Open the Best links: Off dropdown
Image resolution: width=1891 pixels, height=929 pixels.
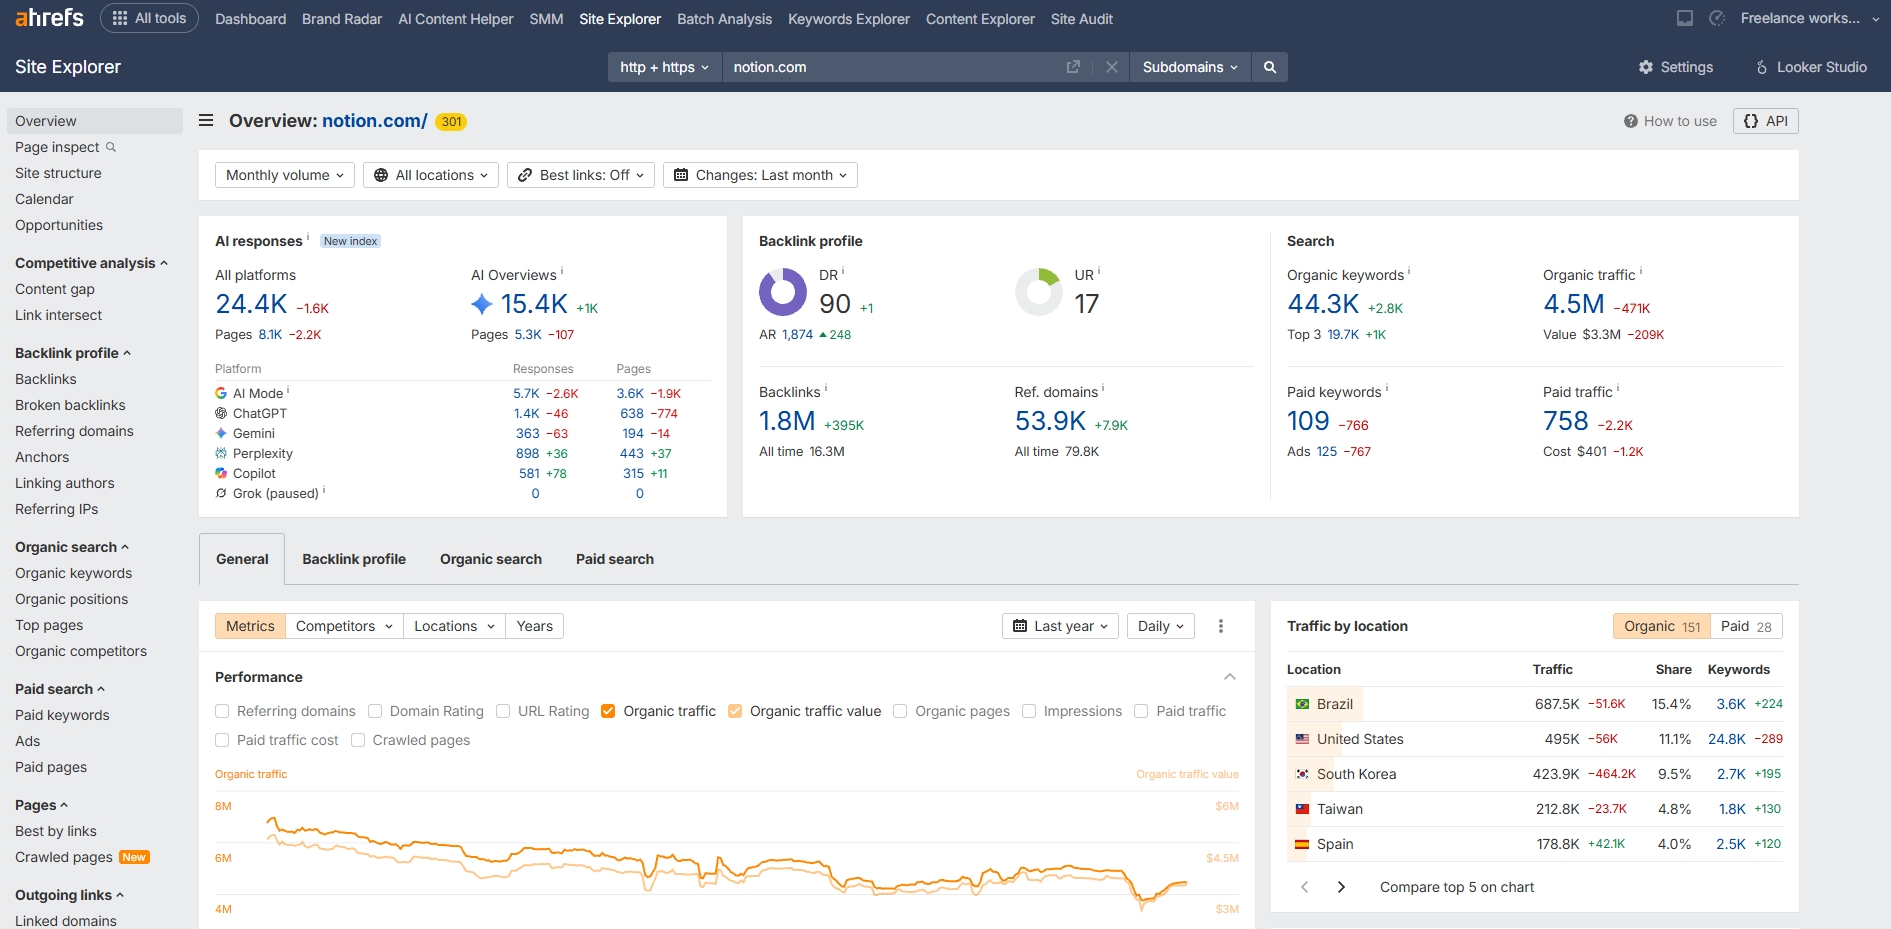[581, 175]
